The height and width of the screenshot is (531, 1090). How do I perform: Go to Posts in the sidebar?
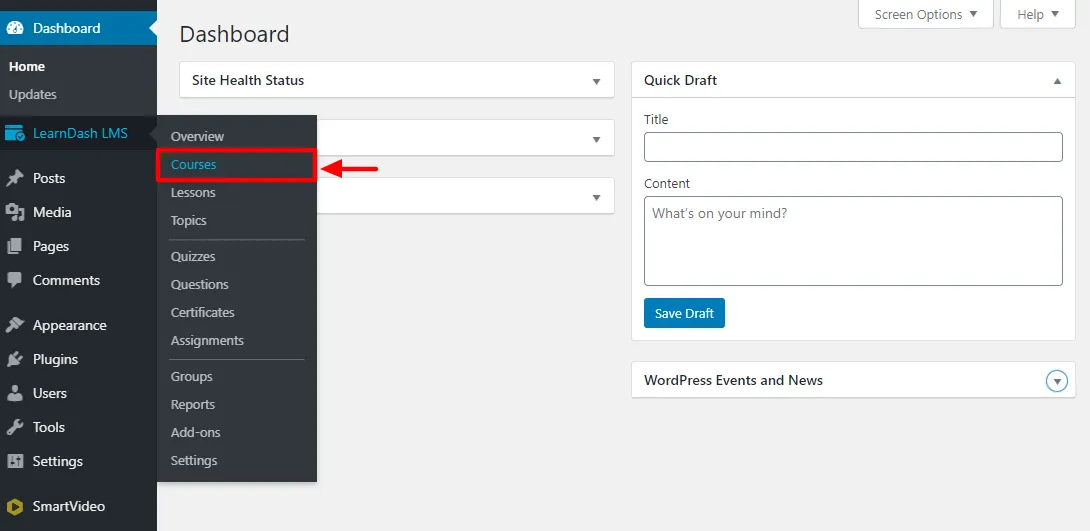(49, 179)
